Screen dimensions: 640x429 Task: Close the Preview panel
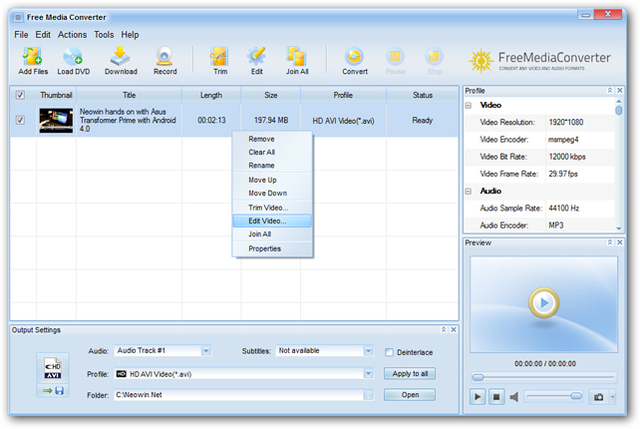[x=620, y=242]
